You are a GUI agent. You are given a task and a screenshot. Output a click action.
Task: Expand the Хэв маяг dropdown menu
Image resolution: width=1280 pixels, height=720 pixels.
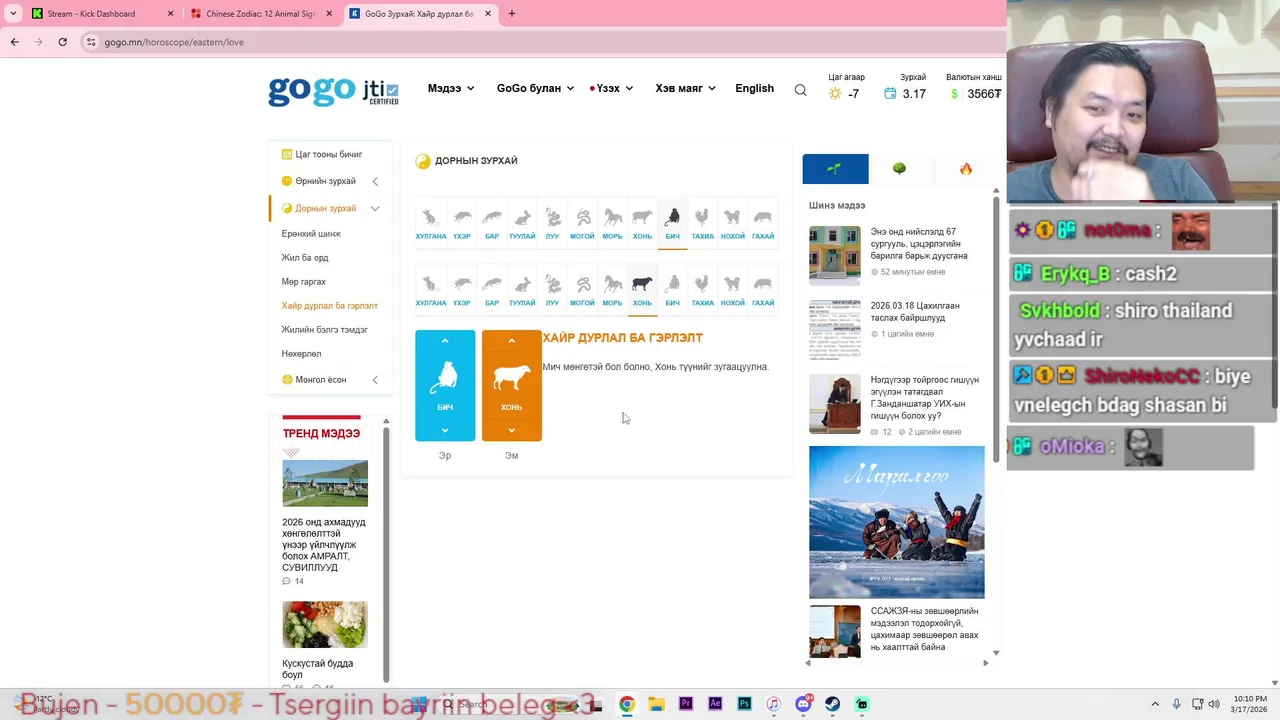[x=685, y=88]
